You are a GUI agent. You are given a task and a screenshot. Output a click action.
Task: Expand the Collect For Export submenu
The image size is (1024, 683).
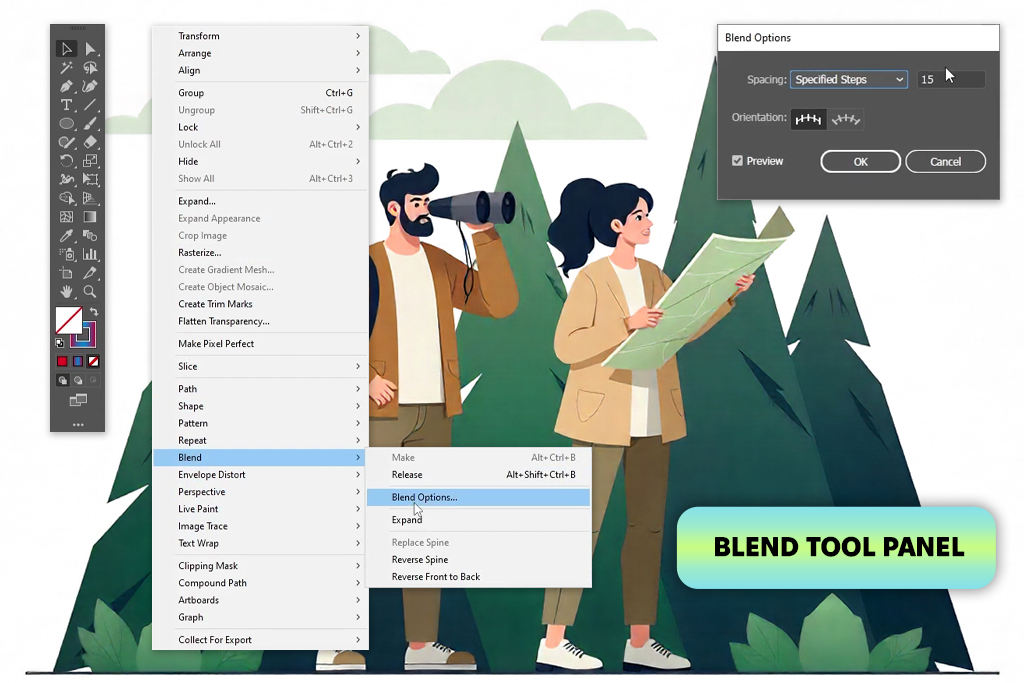click(x=261, y=639)
